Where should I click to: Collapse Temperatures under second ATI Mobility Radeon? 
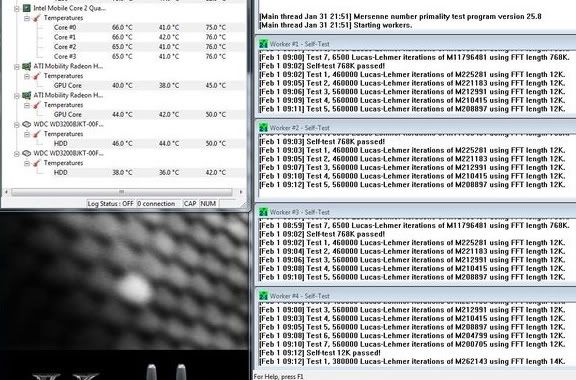coord(27,105)
